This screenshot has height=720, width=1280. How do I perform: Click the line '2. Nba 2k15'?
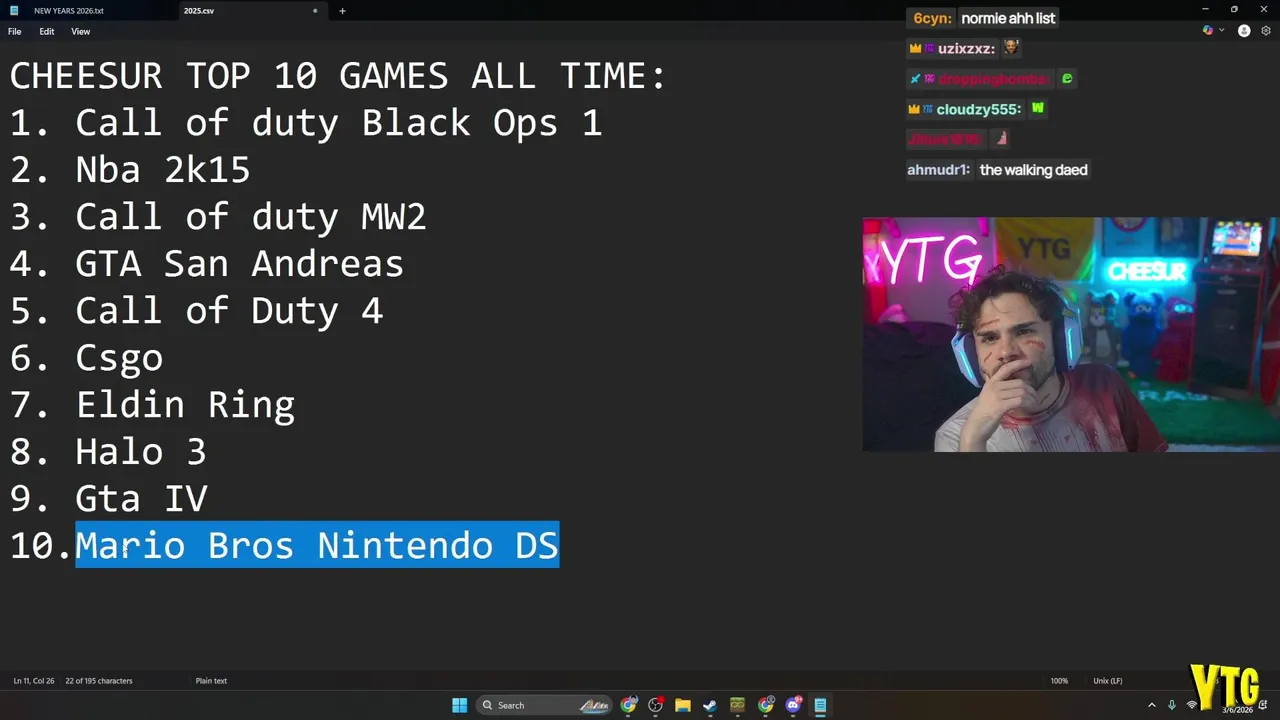point(130,170)
